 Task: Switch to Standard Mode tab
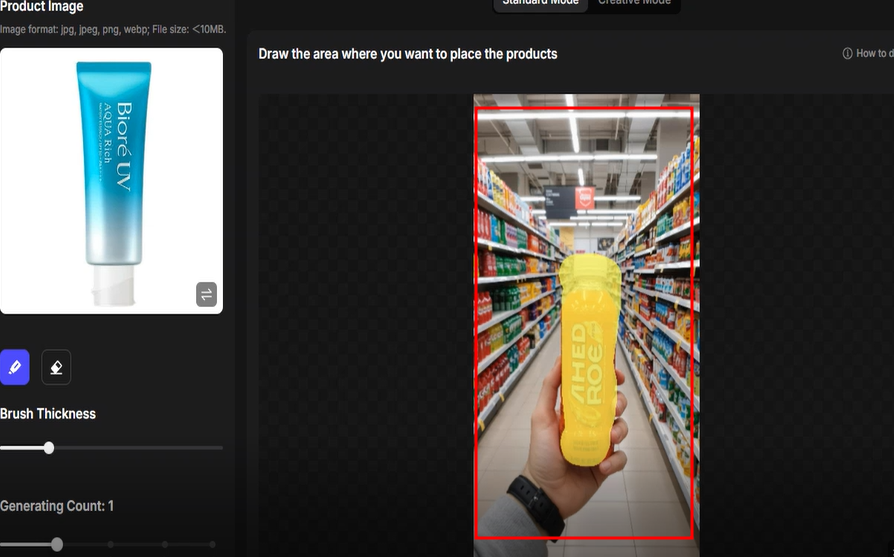tap(540, 3)
